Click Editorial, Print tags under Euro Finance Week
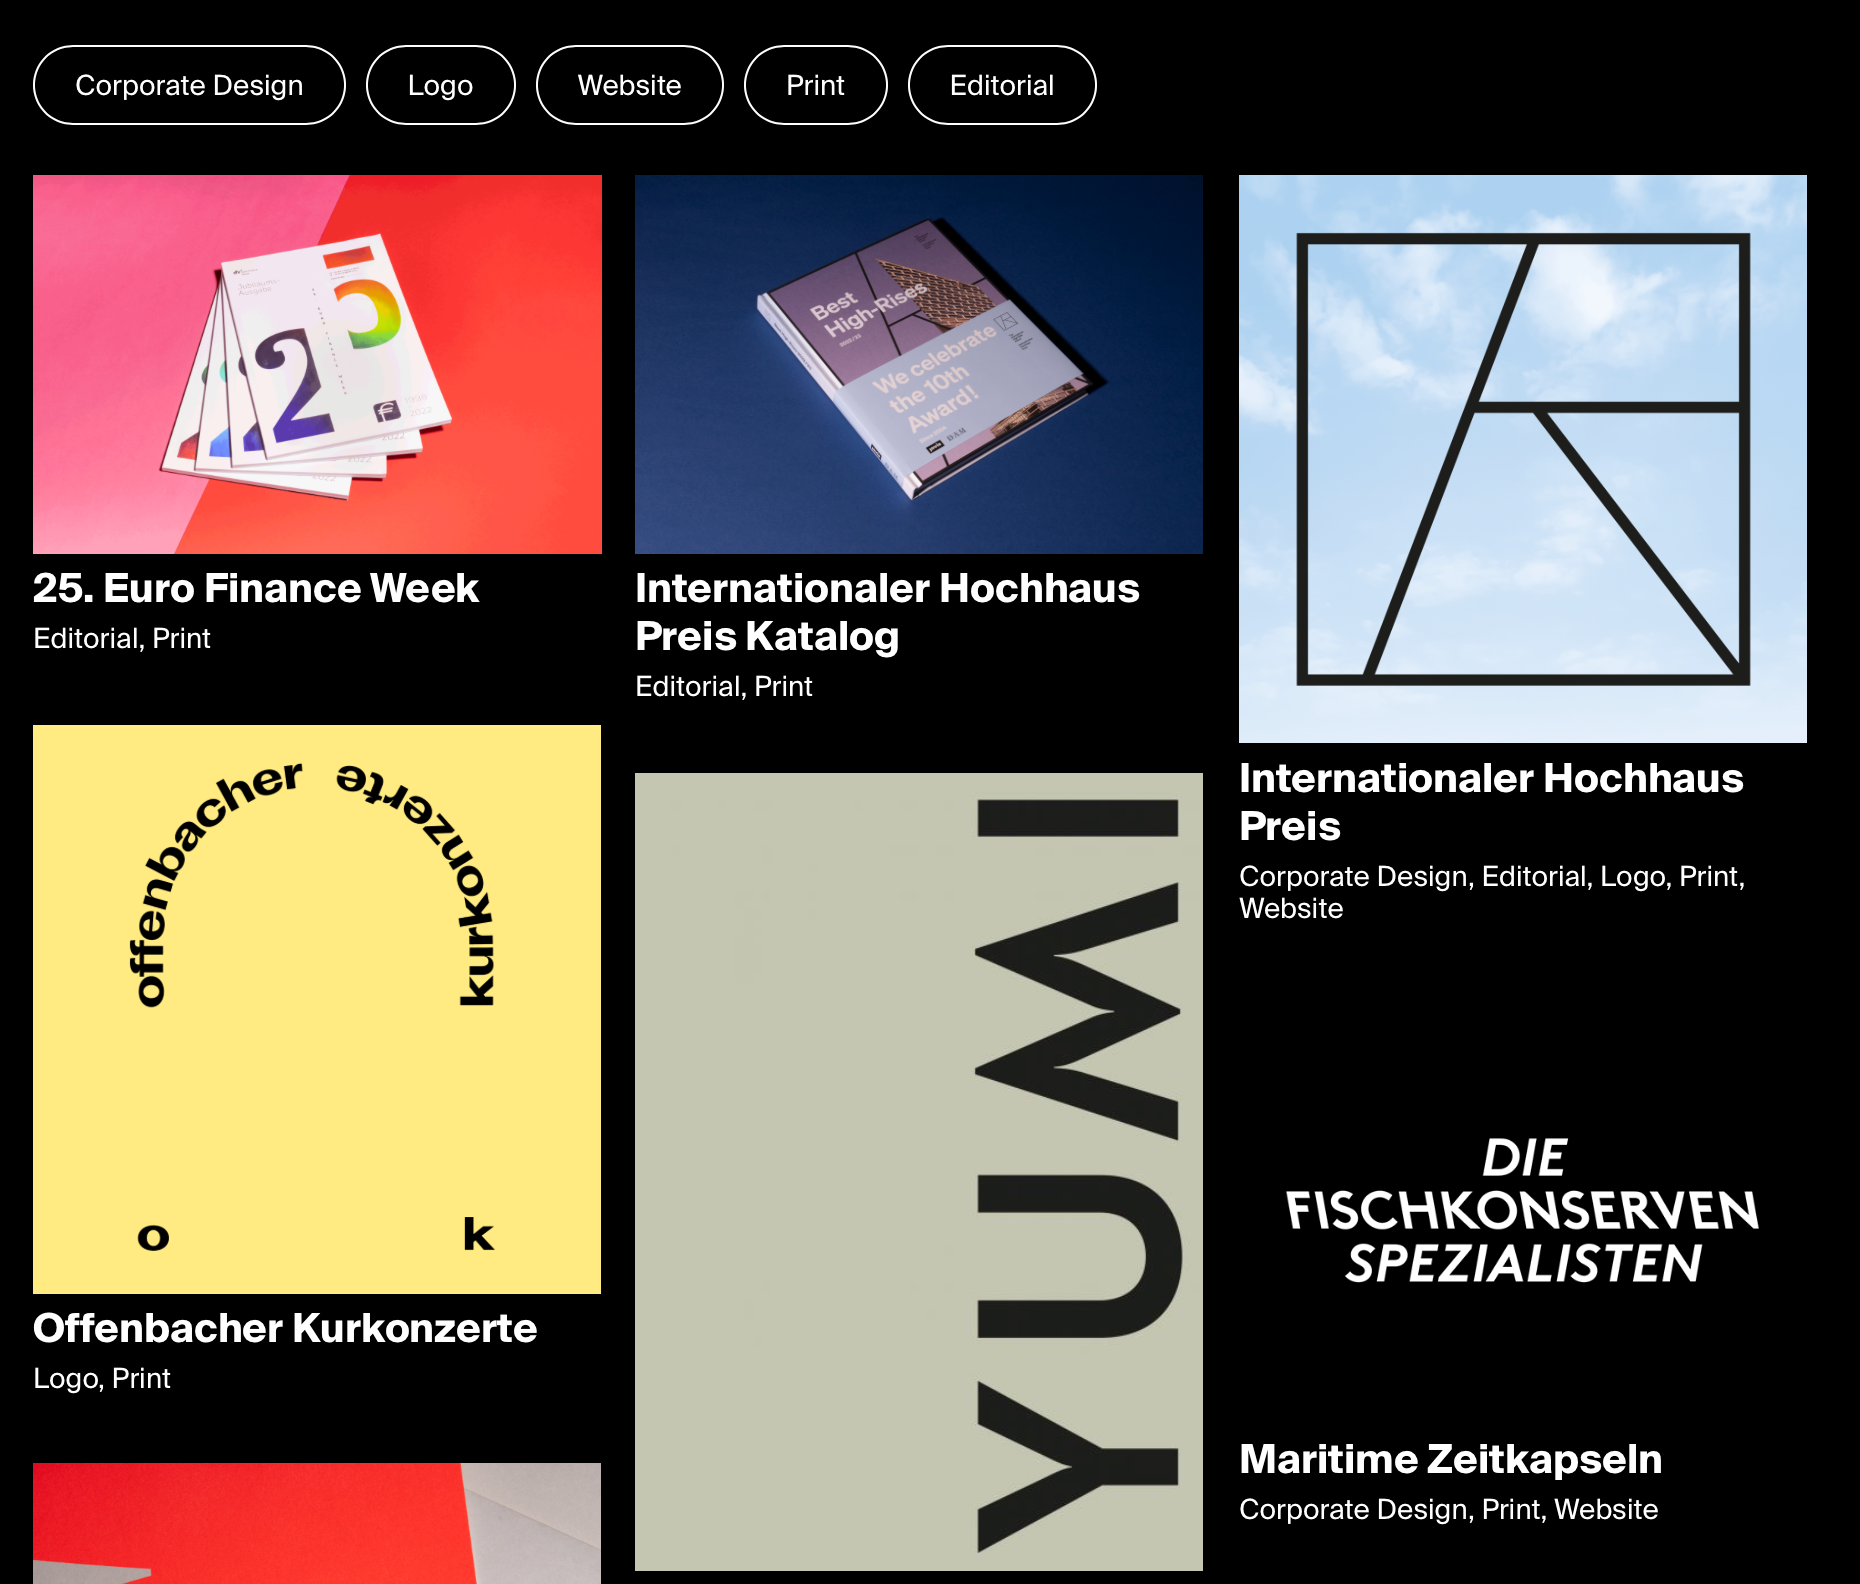Viewport: 1860px width, 1584px height. coord(122,638)
